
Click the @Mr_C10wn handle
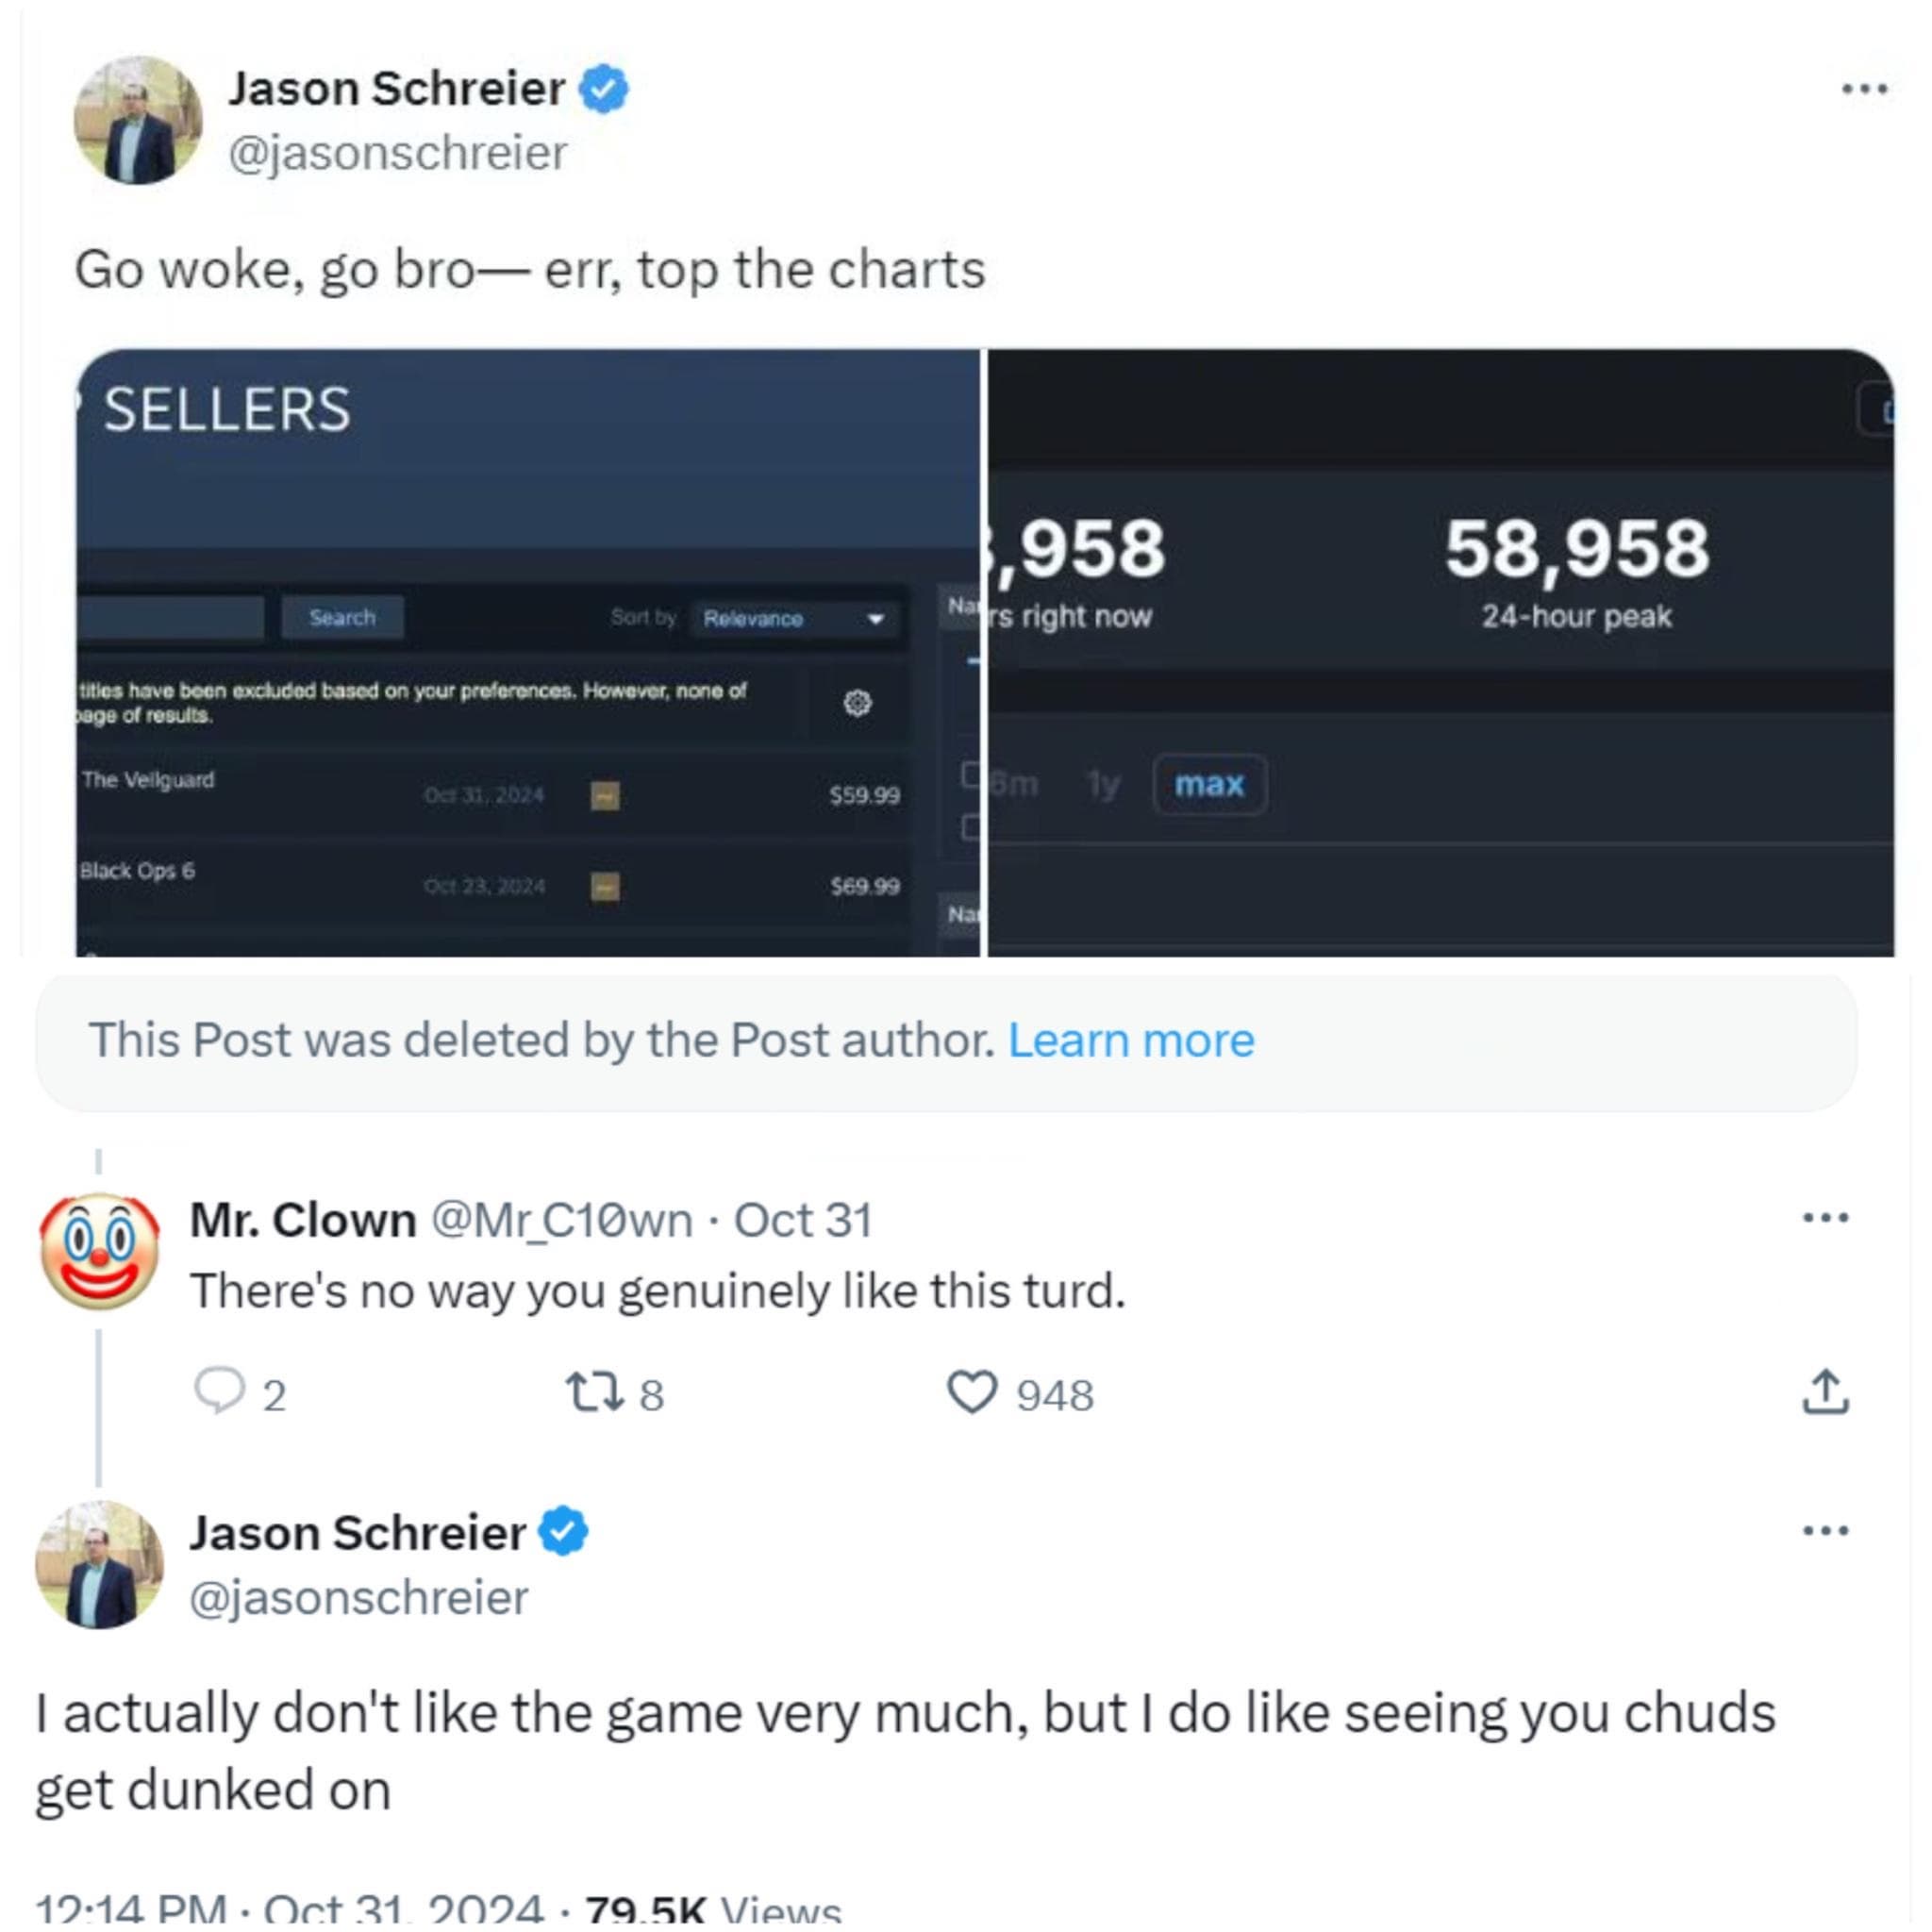pos(561,1220)
